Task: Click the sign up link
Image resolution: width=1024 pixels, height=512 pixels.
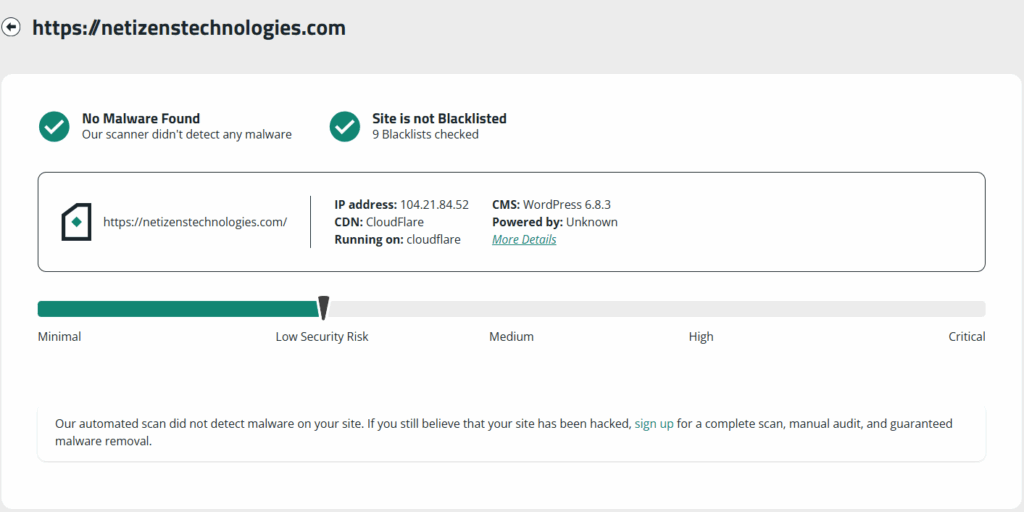Action: (654, 424)
